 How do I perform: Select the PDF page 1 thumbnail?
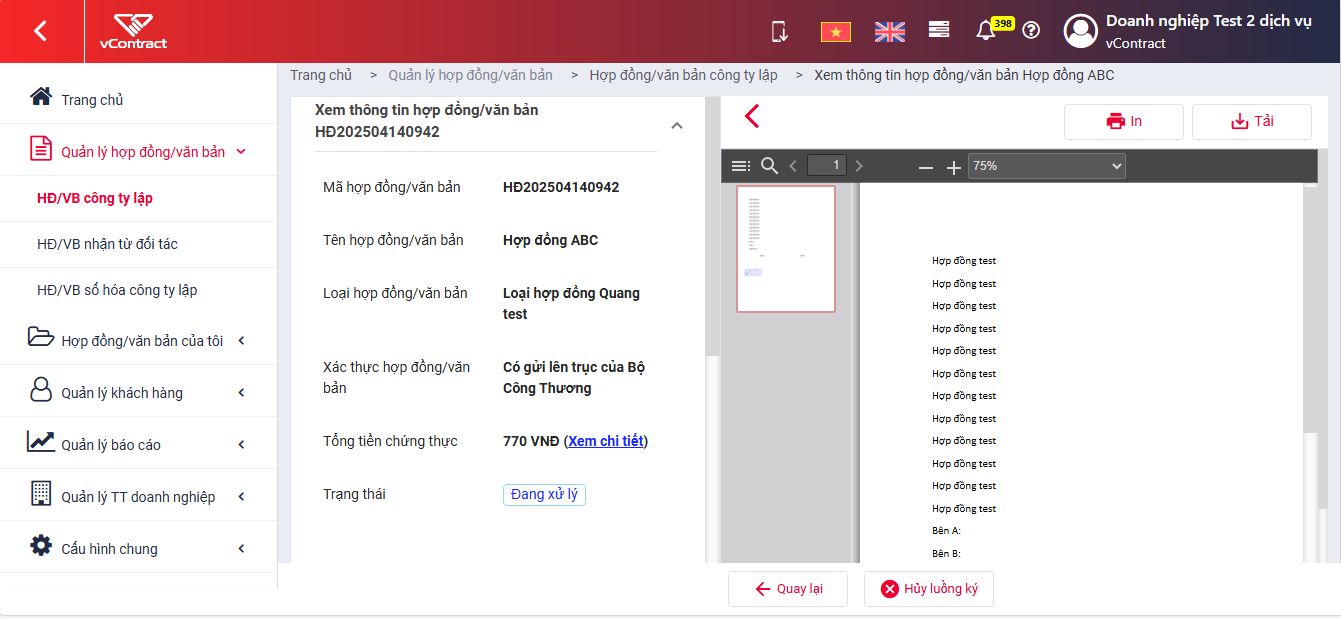click(x=786, y=249)
